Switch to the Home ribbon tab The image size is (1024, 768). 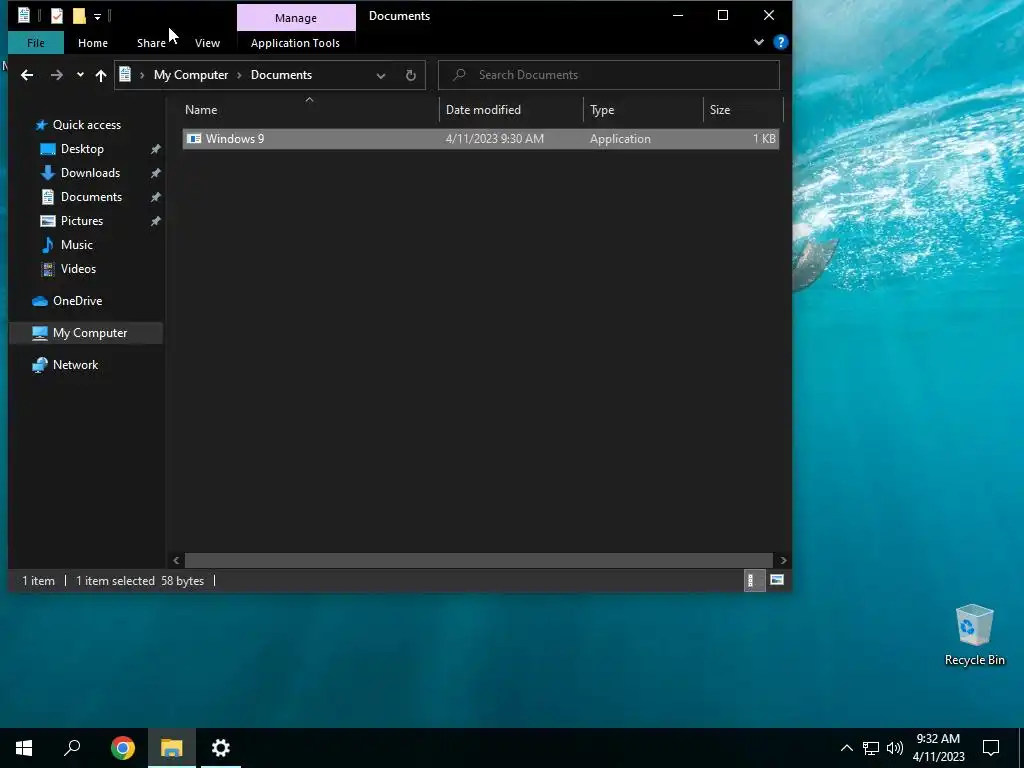[x=93, y=43]
